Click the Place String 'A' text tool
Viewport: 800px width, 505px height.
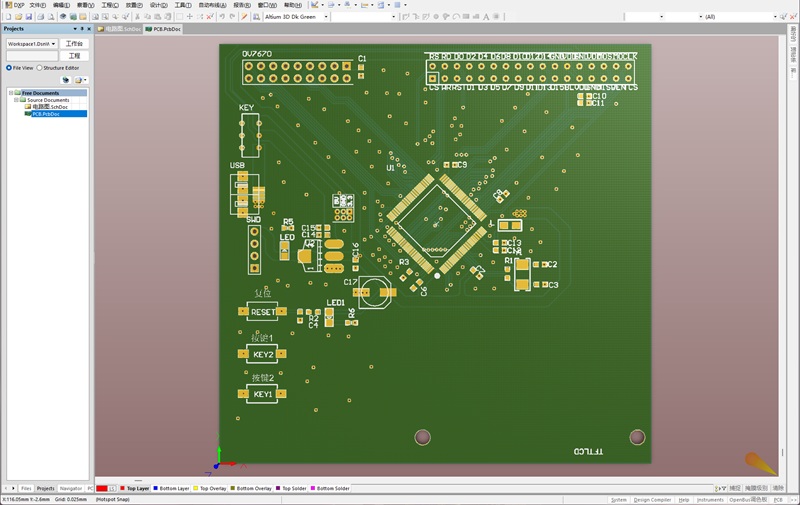pyautogui.click(x=486, y=17)
